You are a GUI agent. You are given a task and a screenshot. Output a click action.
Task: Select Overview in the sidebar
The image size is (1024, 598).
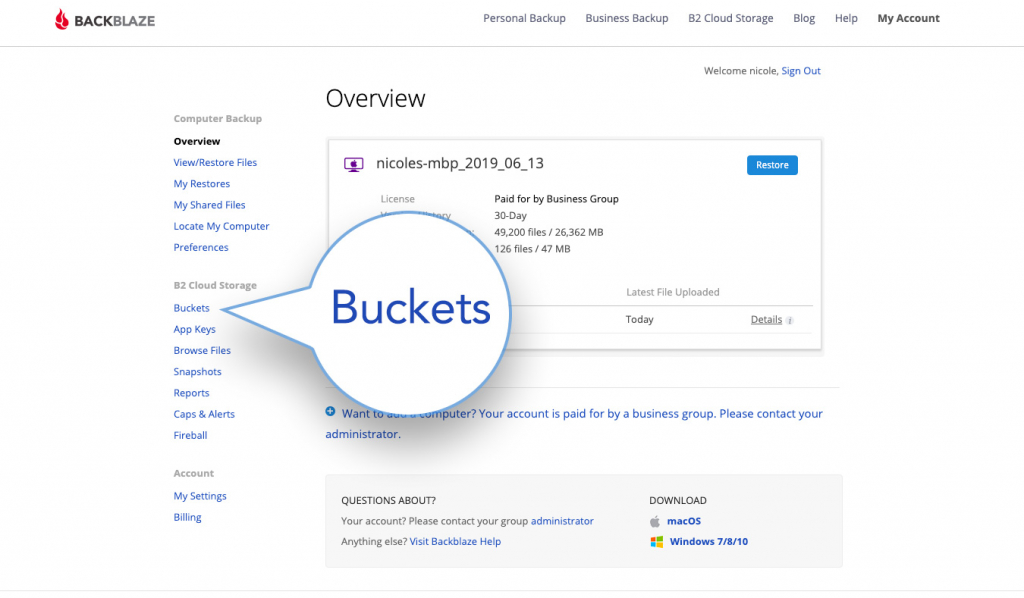tap(197, 141)
